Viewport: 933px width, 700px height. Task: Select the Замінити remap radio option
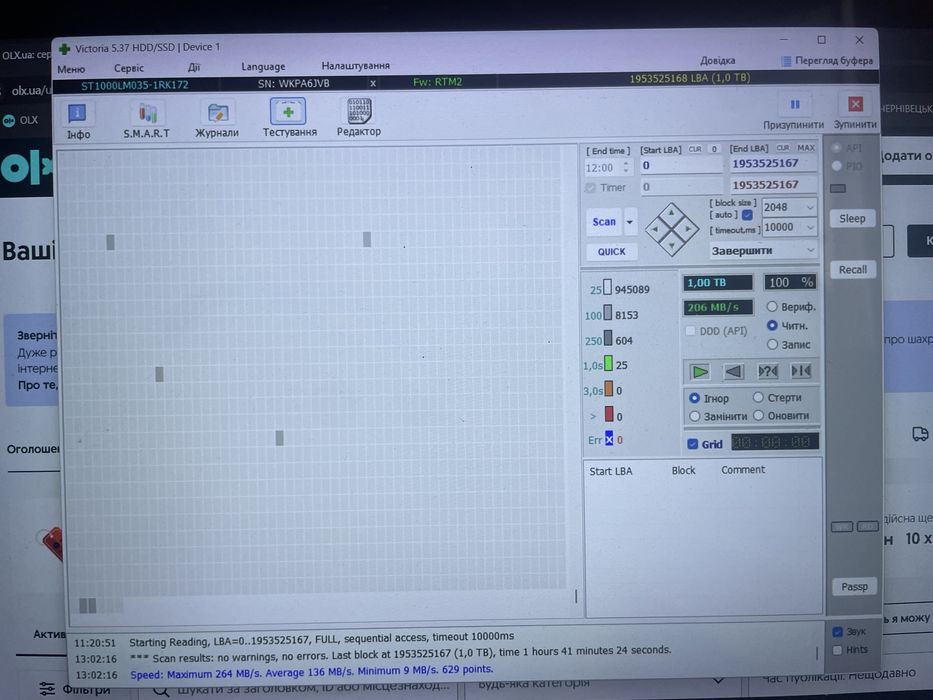[x=694, y=416]
